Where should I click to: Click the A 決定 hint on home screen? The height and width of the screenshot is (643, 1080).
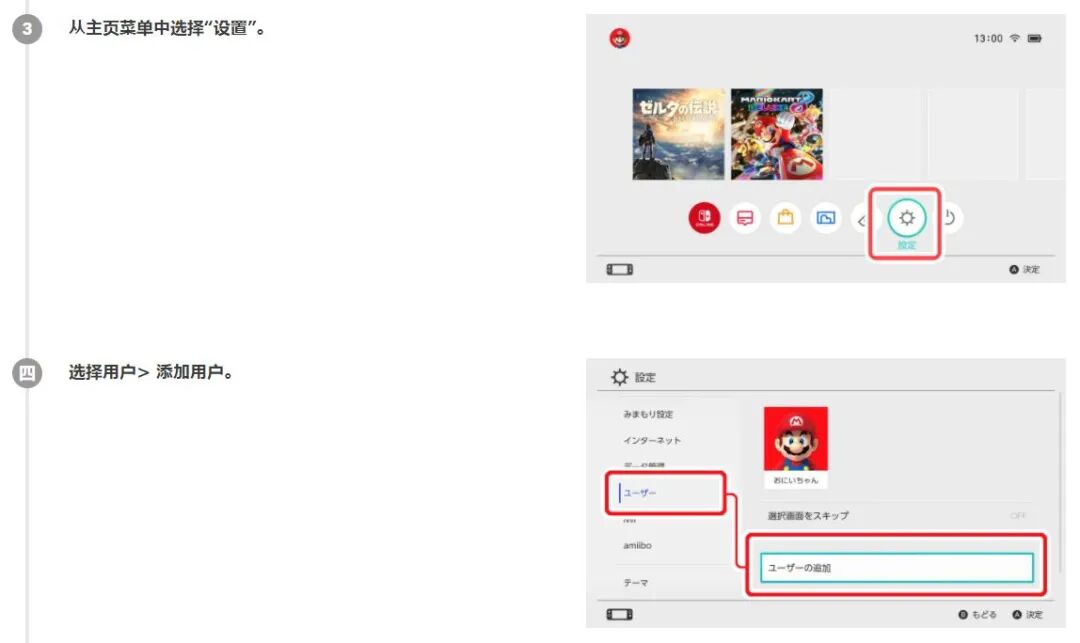coord(1024,269)
